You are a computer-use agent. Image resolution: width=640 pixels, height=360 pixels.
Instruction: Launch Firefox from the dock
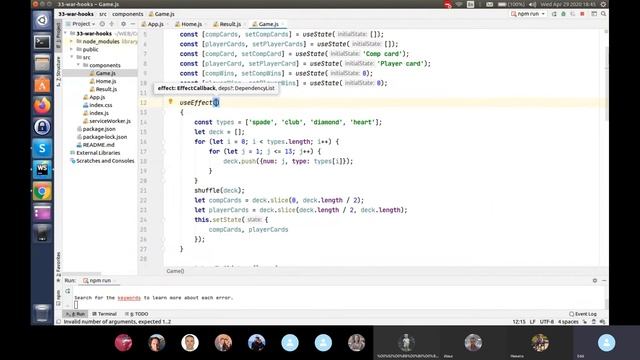pos(42,106)
